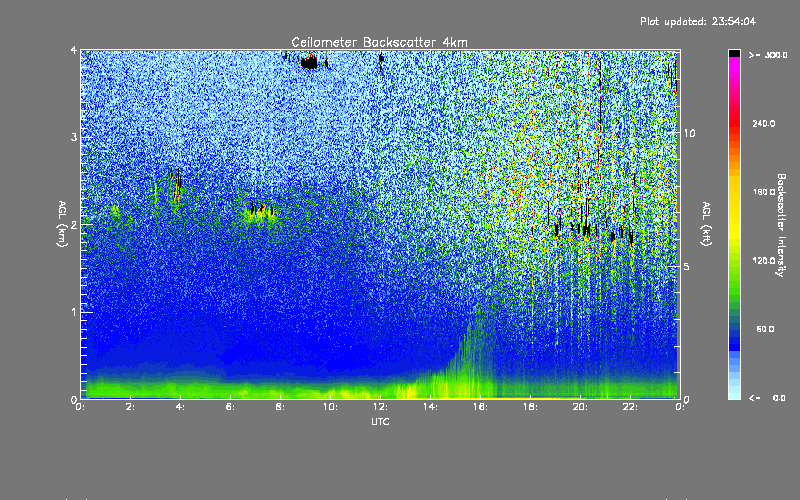This screenshot has height=500, width=800.
Task: Click the "16:" UTC tick label
Action: (x=480, y=407)
